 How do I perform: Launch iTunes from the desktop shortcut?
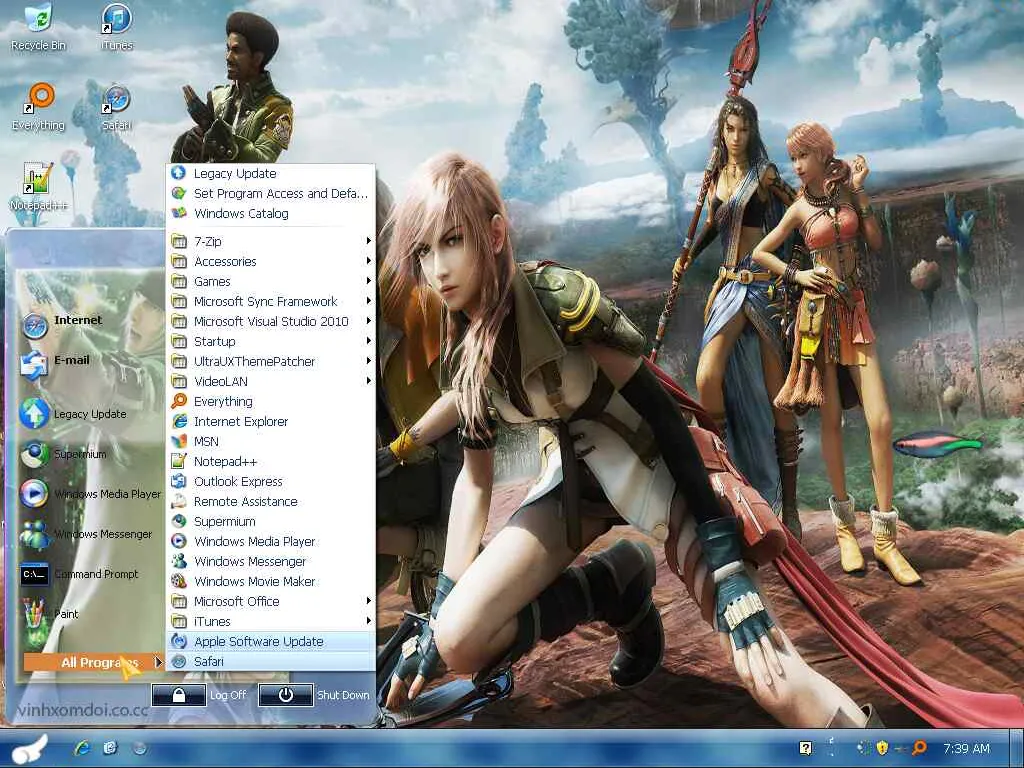pos(117,27)
